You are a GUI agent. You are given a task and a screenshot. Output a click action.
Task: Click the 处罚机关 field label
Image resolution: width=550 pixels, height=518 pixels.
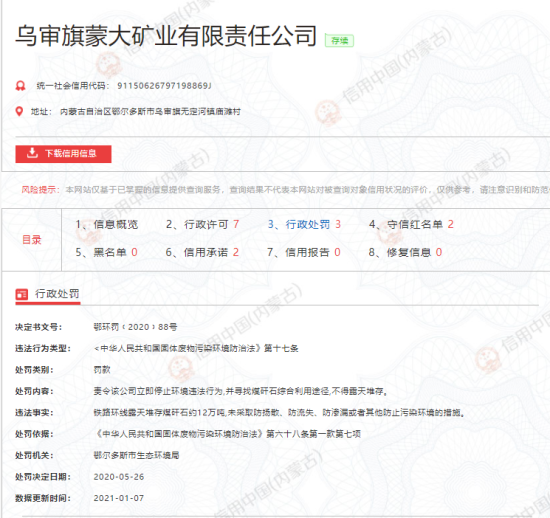point(34,456)
